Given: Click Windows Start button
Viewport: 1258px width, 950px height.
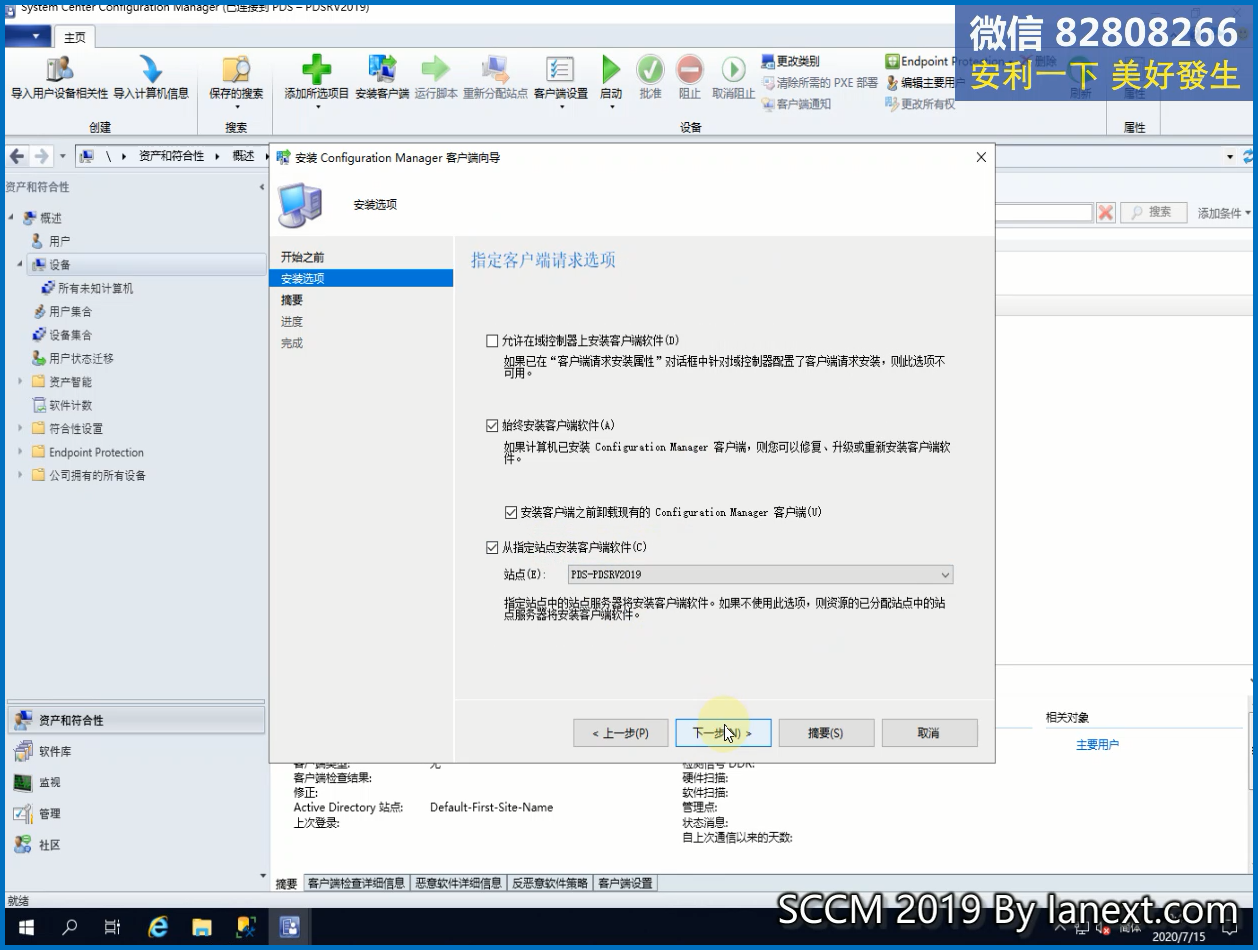Looking at the screenshot, I should click(26, 927).
